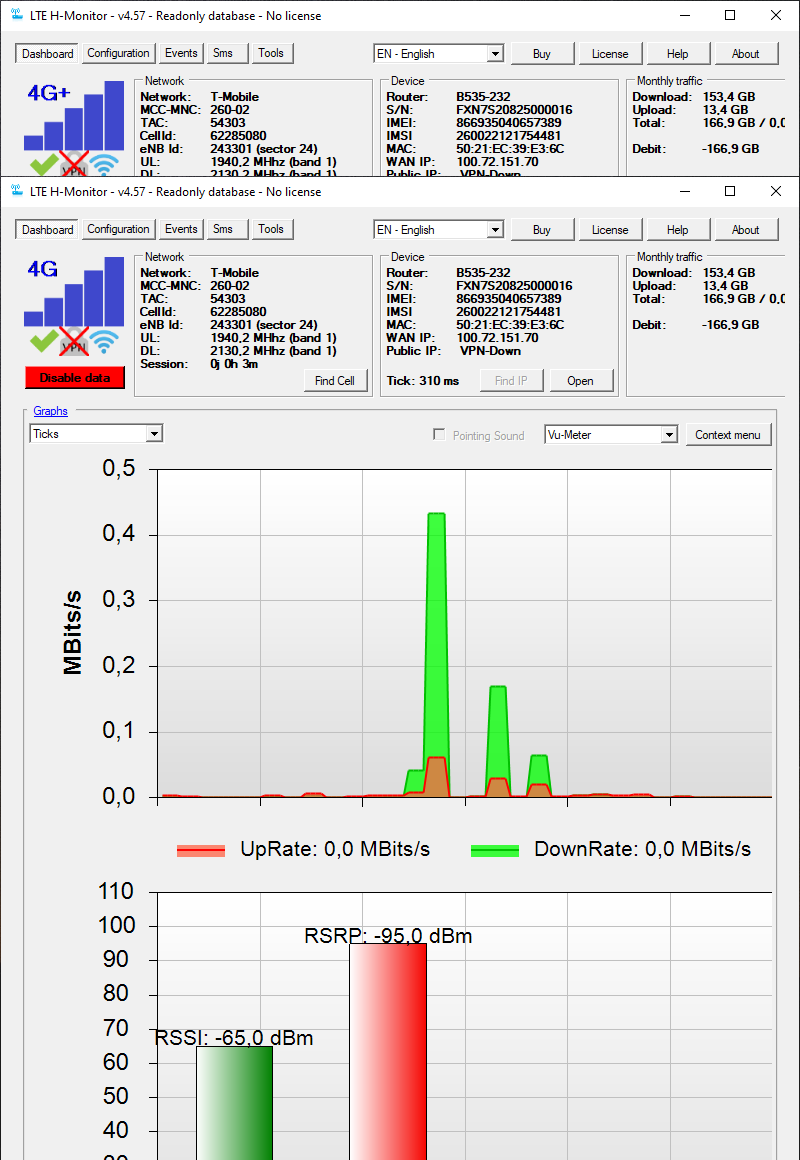Click the app icon in front window title bar
Screen dimensions: 800x1160
[x=18, y=192]
